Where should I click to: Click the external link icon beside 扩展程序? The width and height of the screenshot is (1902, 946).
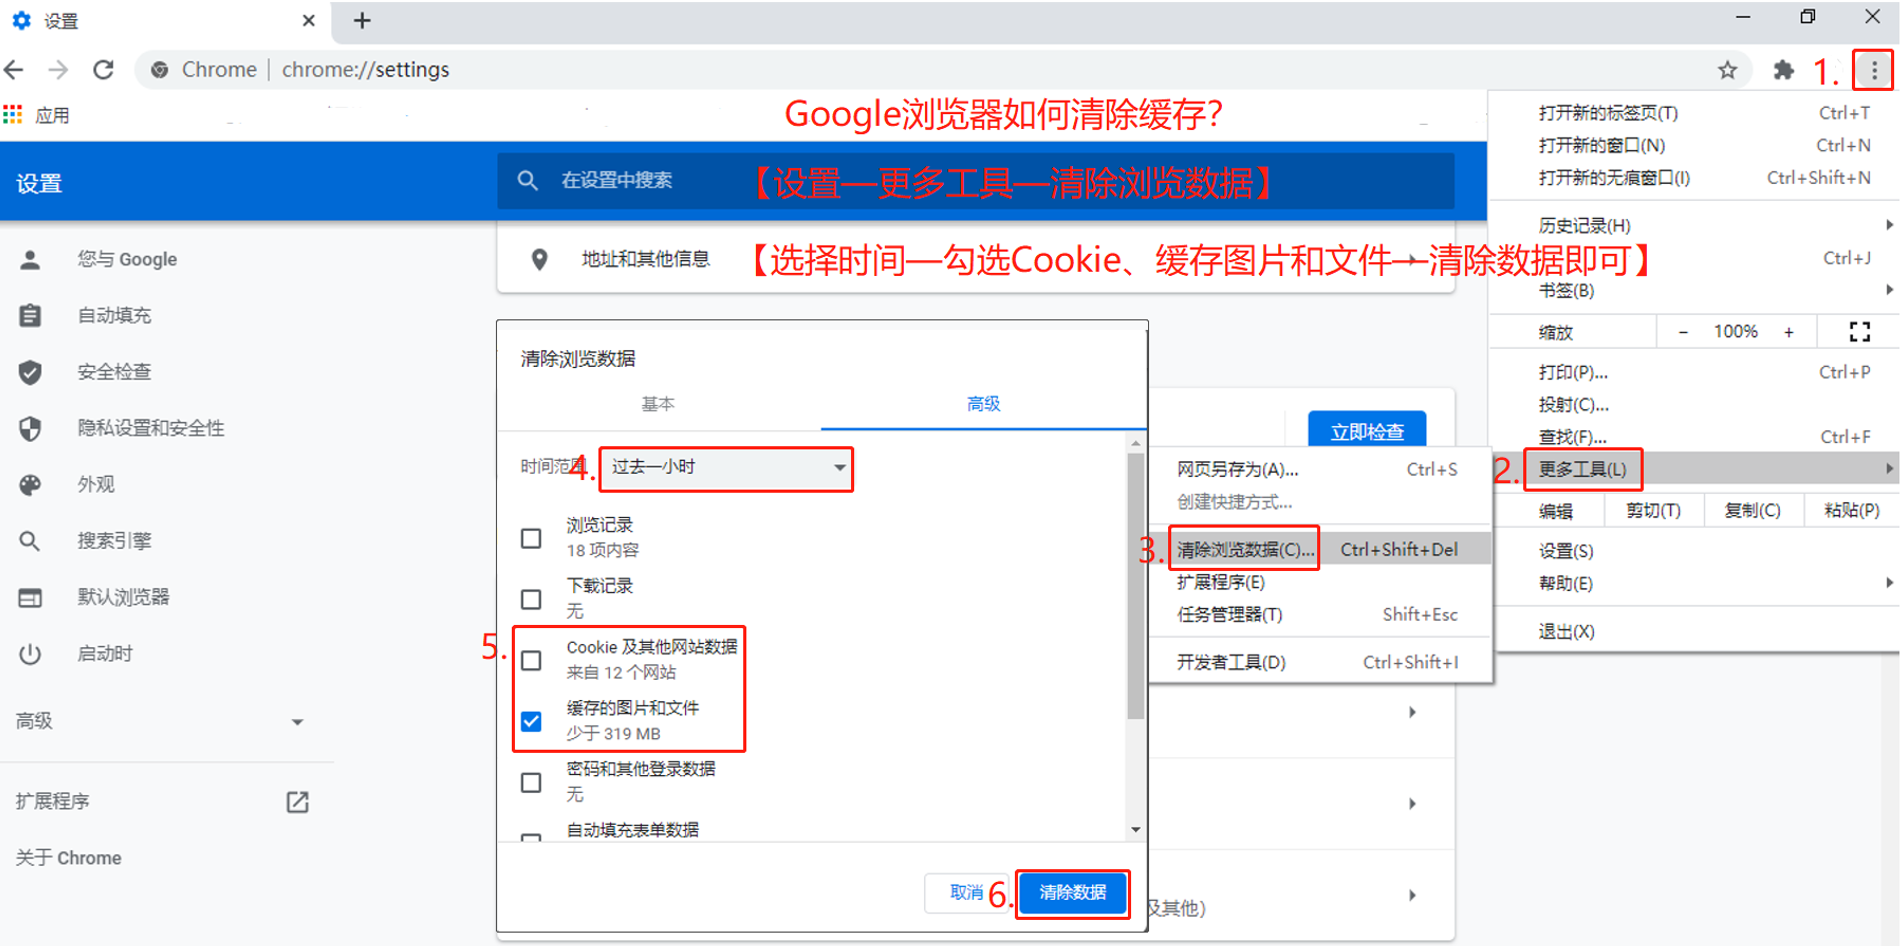click(x=297, y=802)
